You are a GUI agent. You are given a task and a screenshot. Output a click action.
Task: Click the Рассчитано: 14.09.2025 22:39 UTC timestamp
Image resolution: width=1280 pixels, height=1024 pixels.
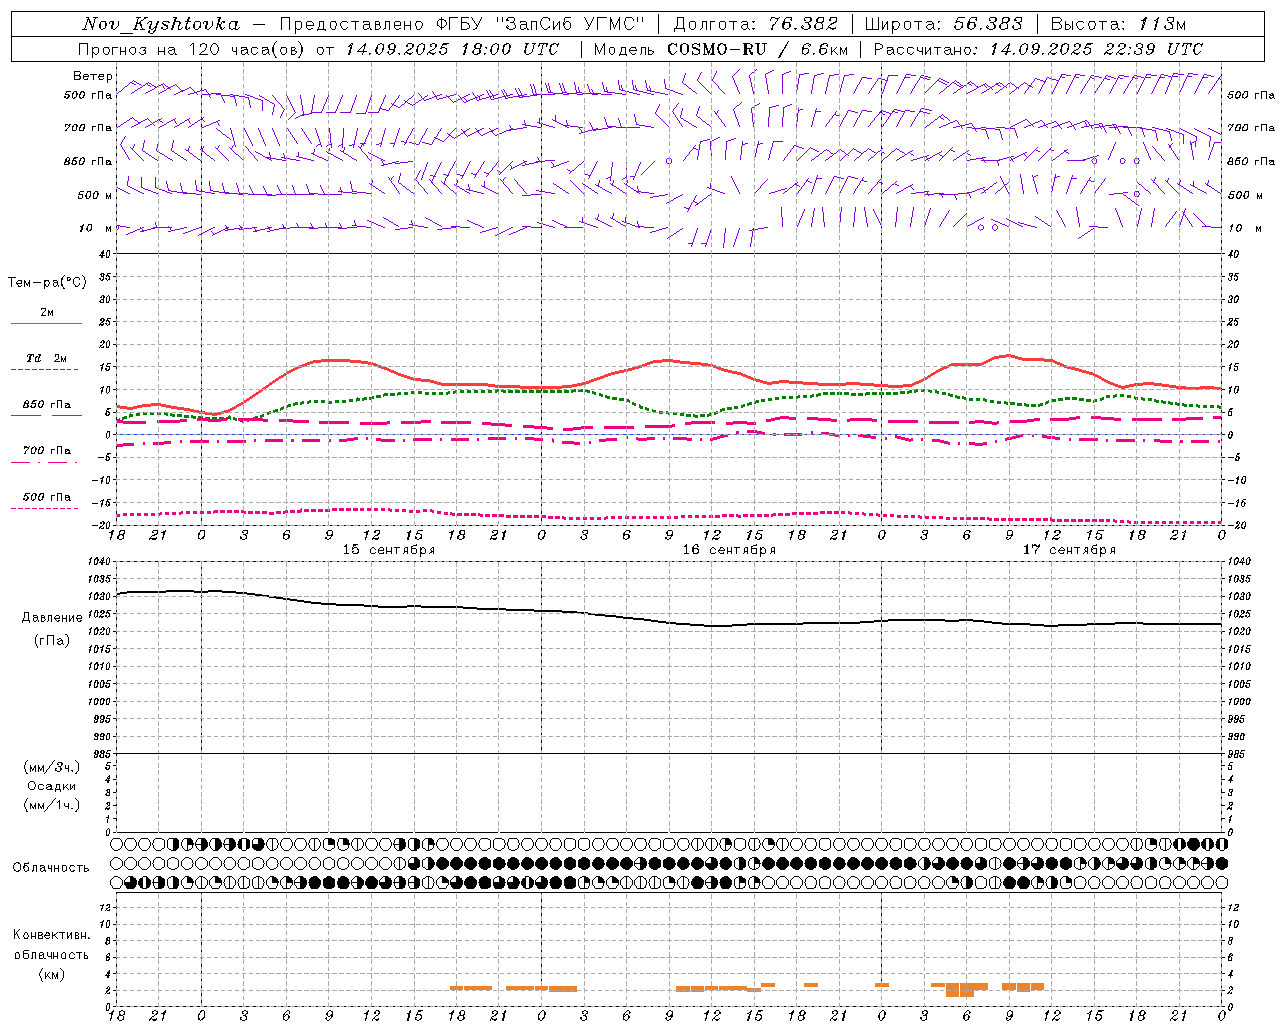1038,49
